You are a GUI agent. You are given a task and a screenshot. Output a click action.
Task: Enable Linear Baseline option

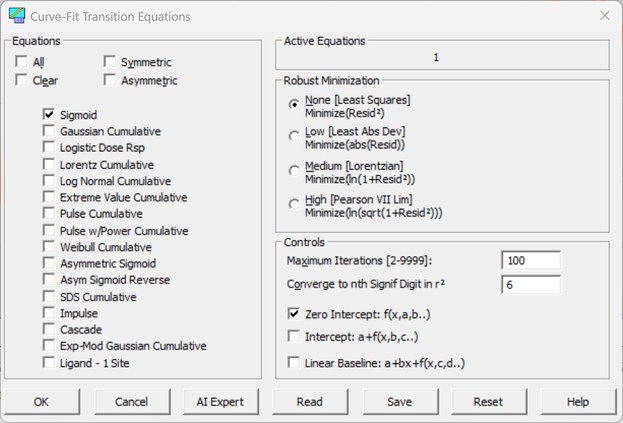(x=294, y=362)
